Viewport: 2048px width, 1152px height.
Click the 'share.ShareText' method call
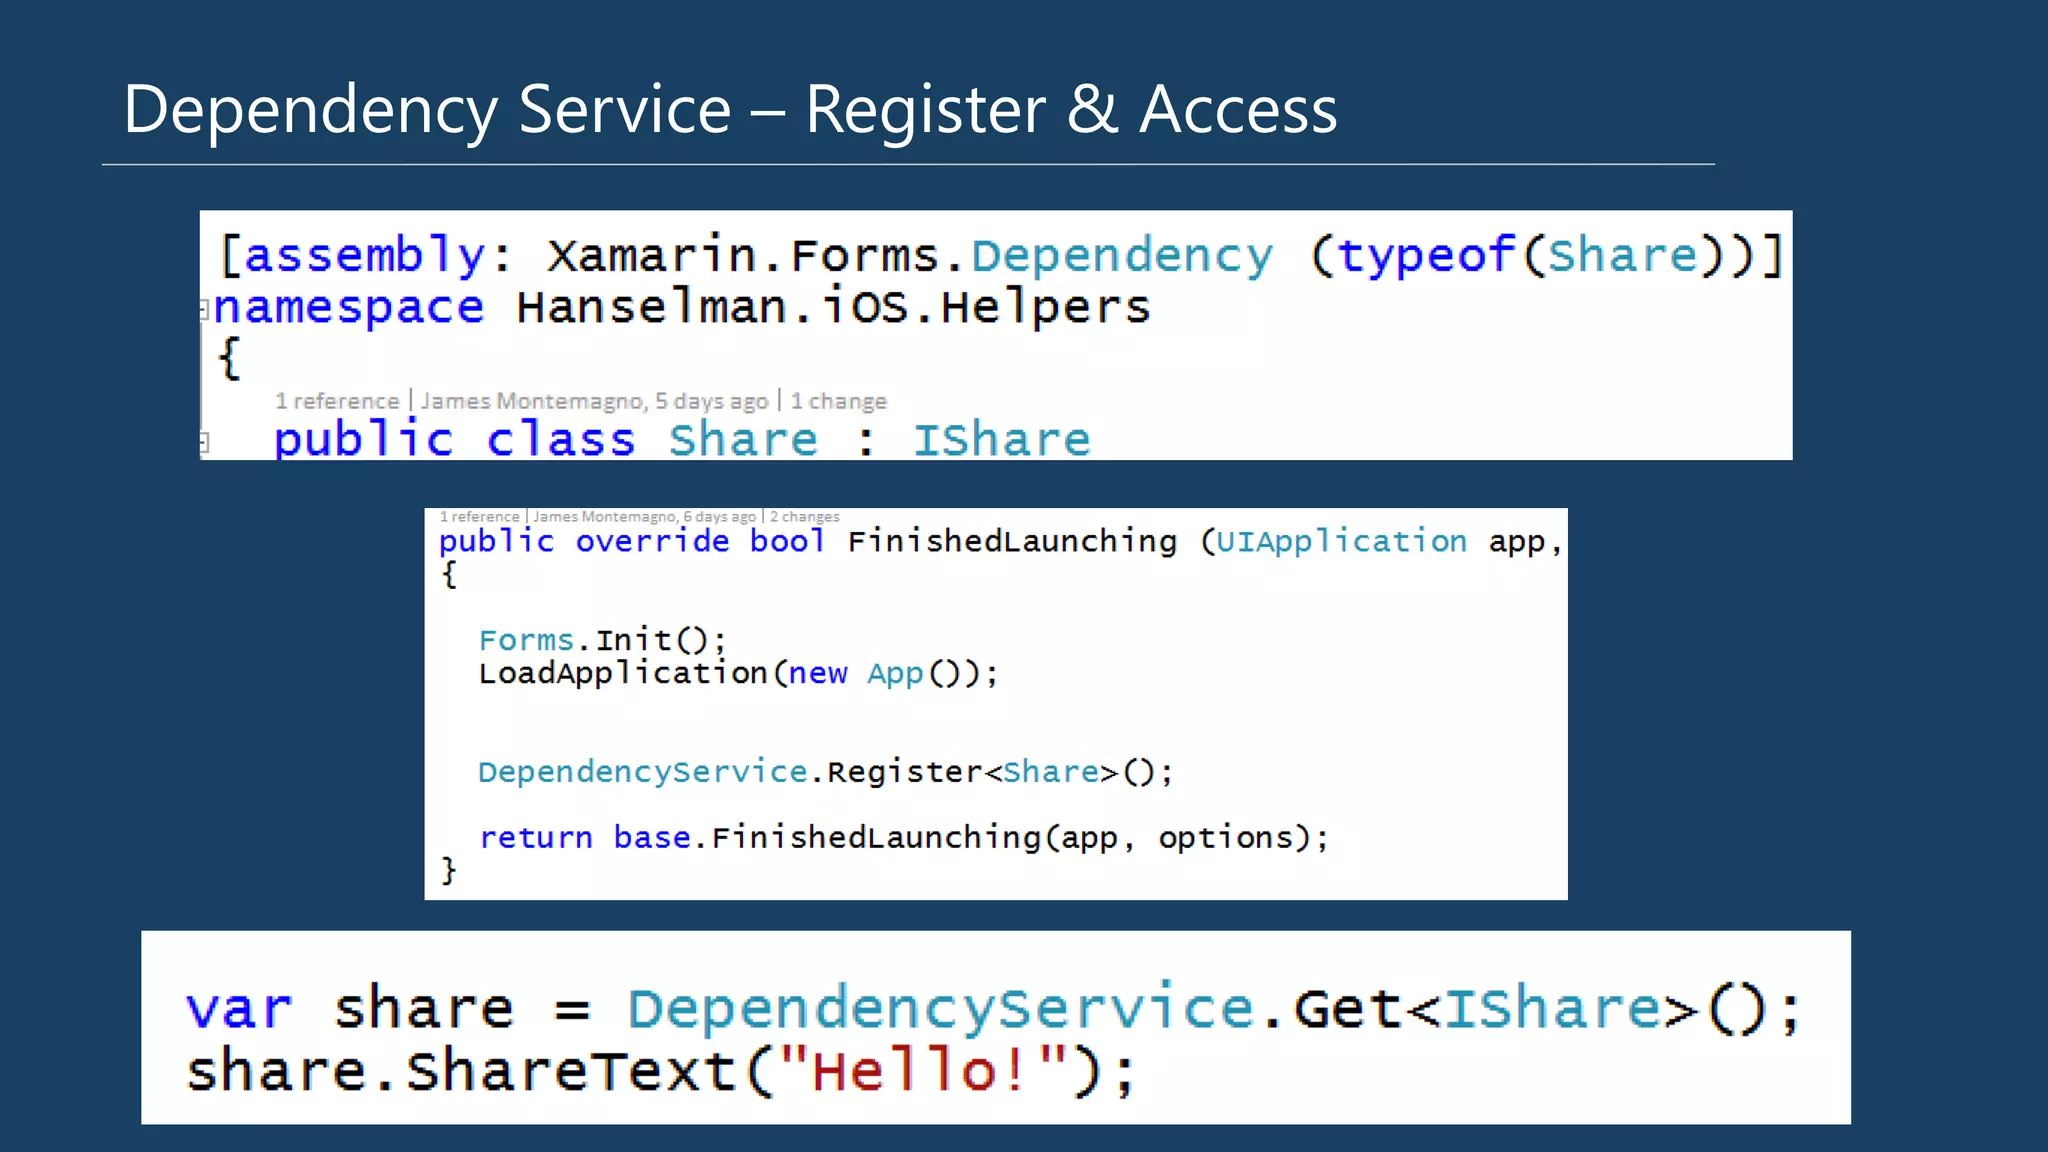[x=461, y=1070]
